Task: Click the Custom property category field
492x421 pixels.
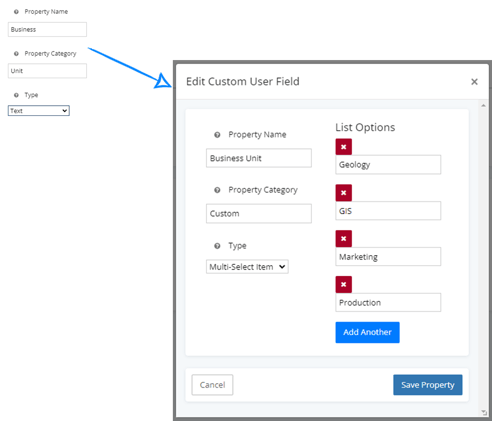Action: pos(259,213)
